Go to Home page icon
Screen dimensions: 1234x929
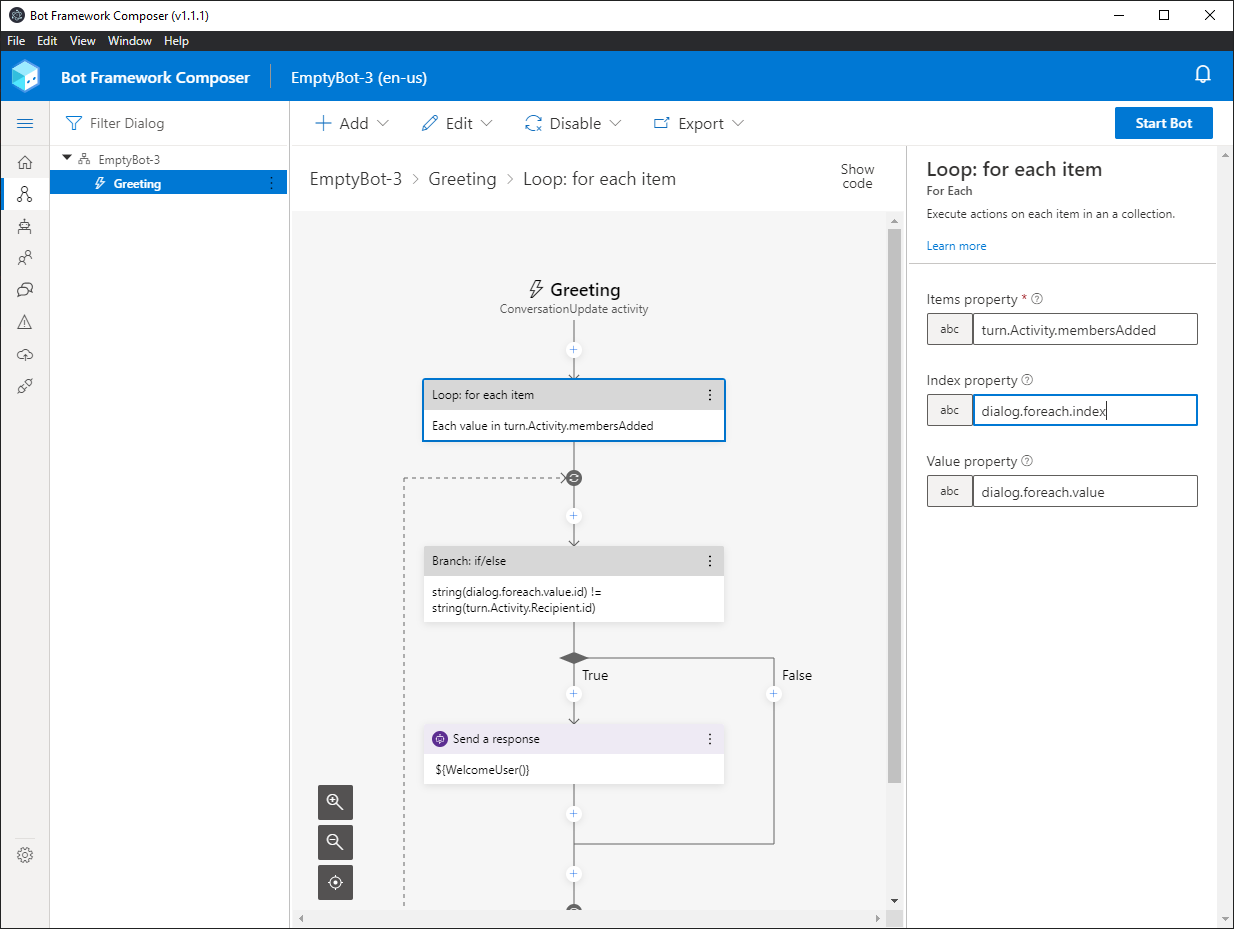coord(25,162)
